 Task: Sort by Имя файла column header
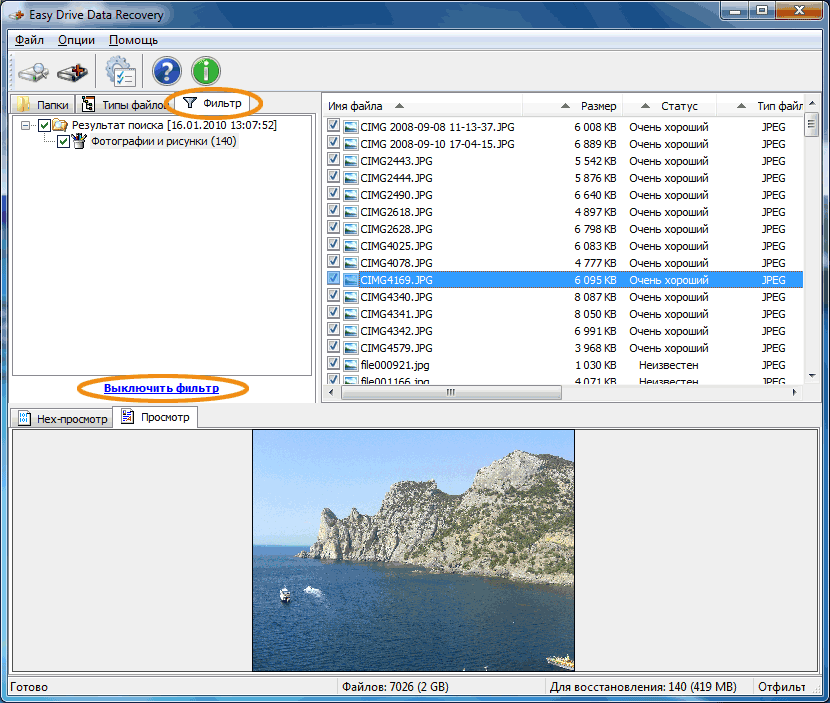422,106
